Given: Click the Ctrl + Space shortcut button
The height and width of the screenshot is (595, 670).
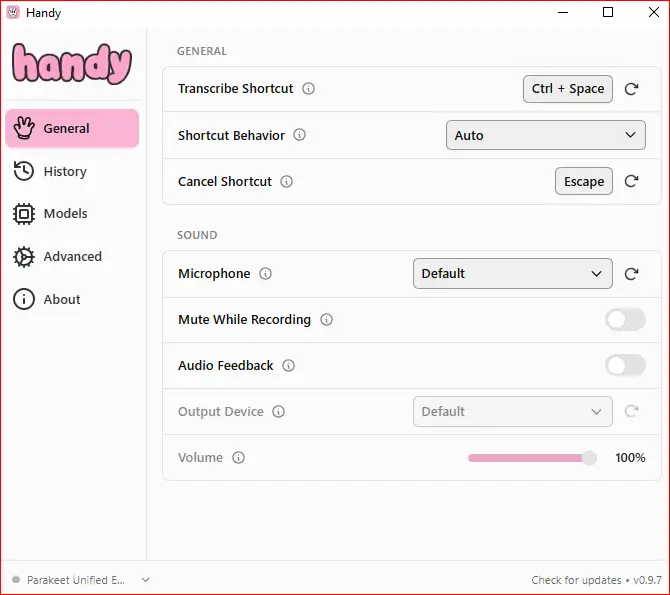Looking at the screenshot, I should [x=567, y=89].
